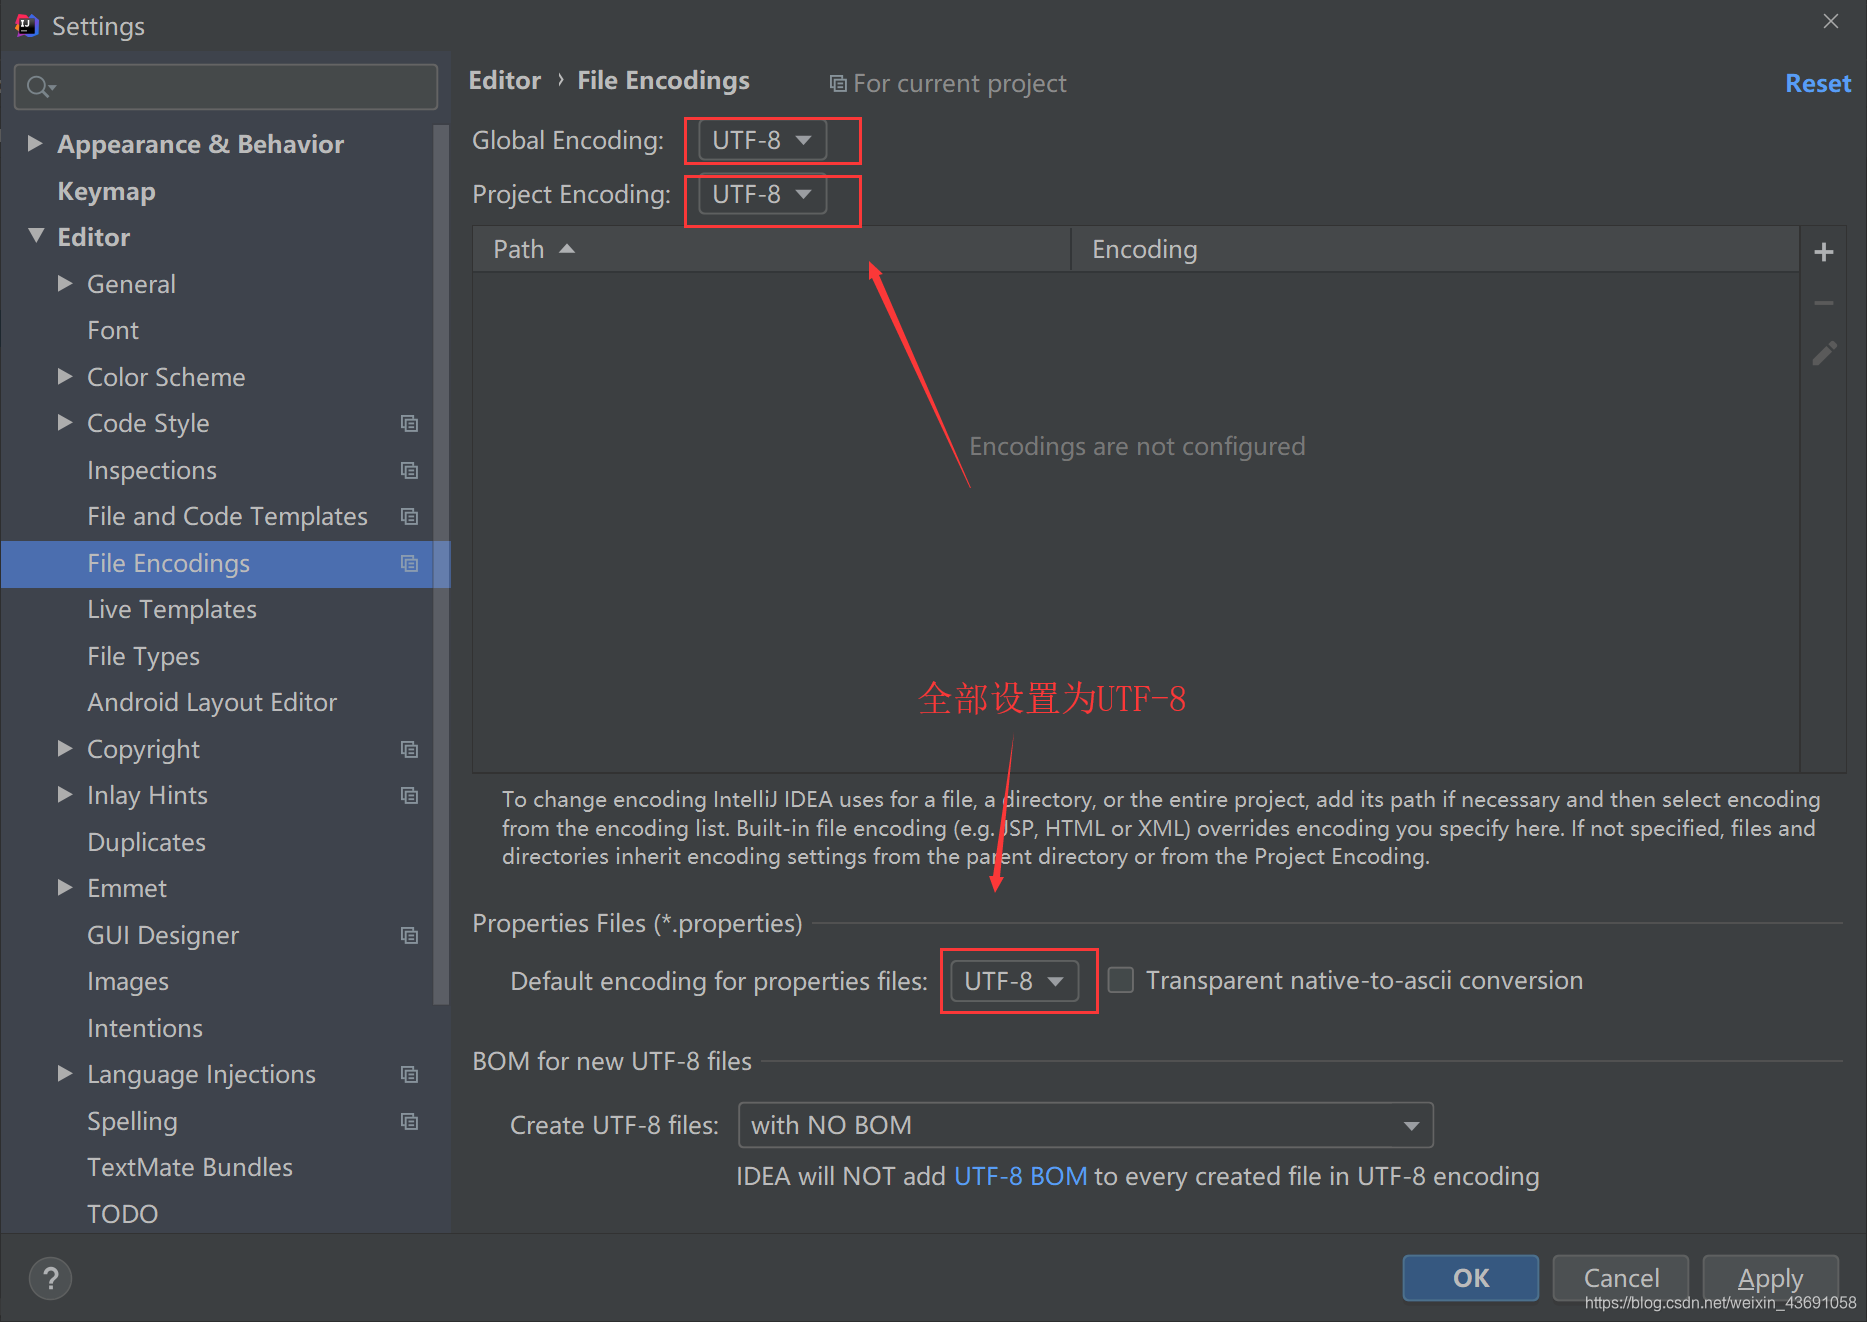Click the project icon beside File Encodings
This screenshot has height=1322, width=1867.
(x=409, y=563)
